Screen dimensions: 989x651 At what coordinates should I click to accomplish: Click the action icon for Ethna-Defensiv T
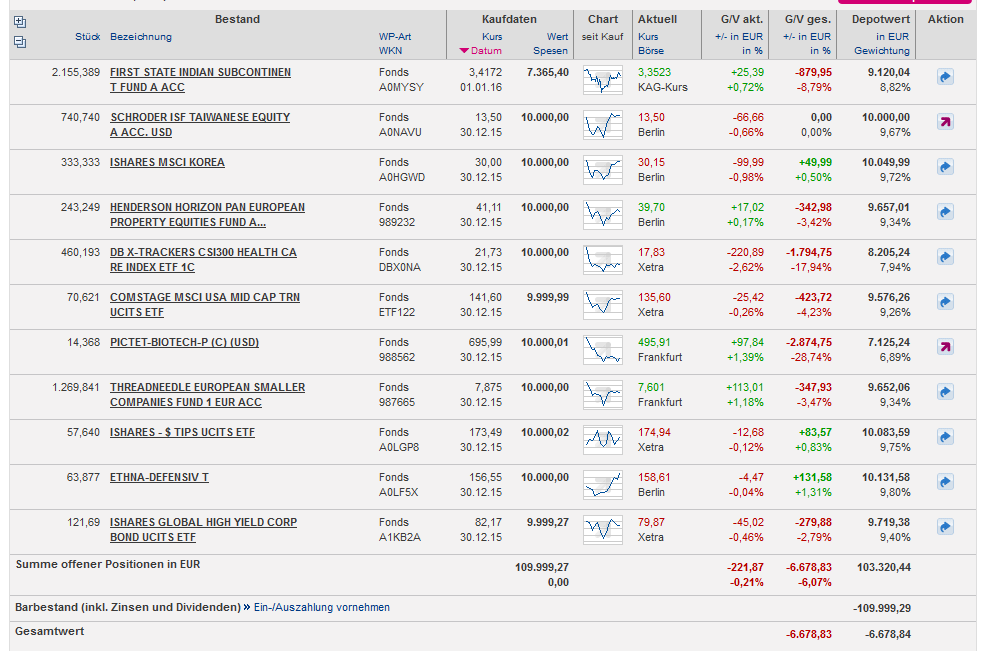click(x=945, y=482)
